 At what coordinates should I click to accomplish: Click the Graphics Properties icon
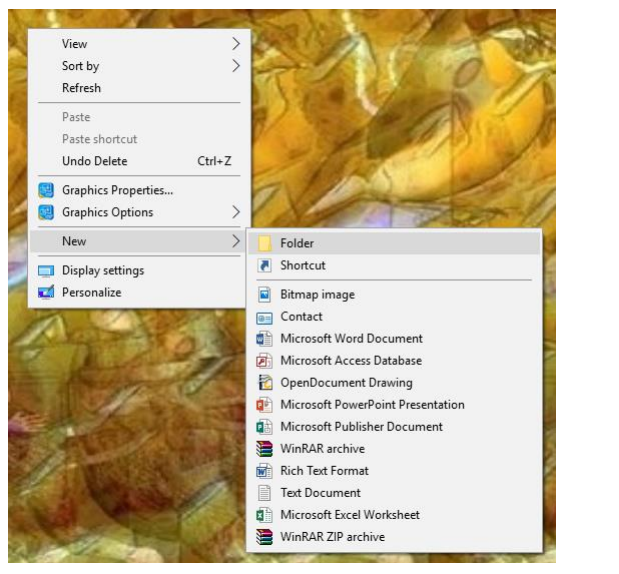click(46, 190)
